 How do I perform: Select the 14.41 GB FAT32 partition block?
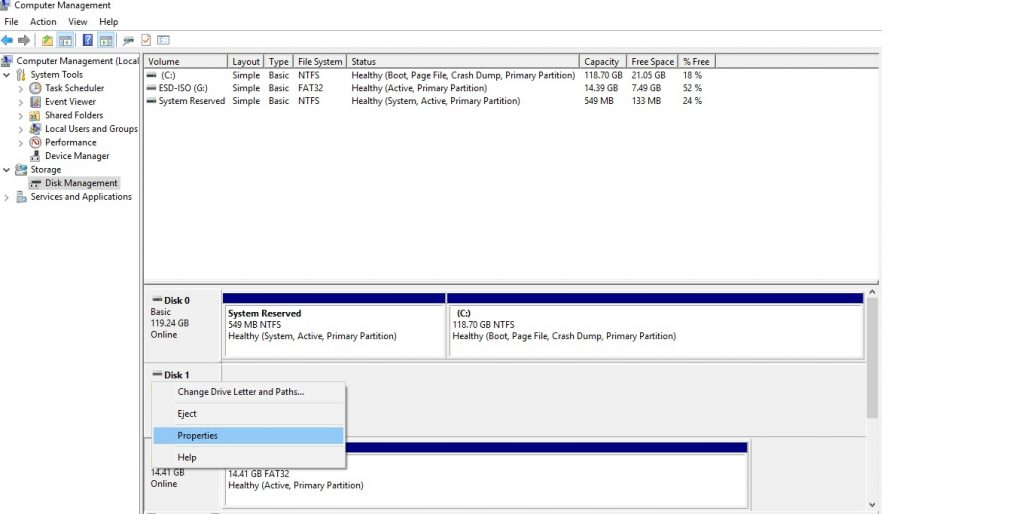(x=486, y=475)
